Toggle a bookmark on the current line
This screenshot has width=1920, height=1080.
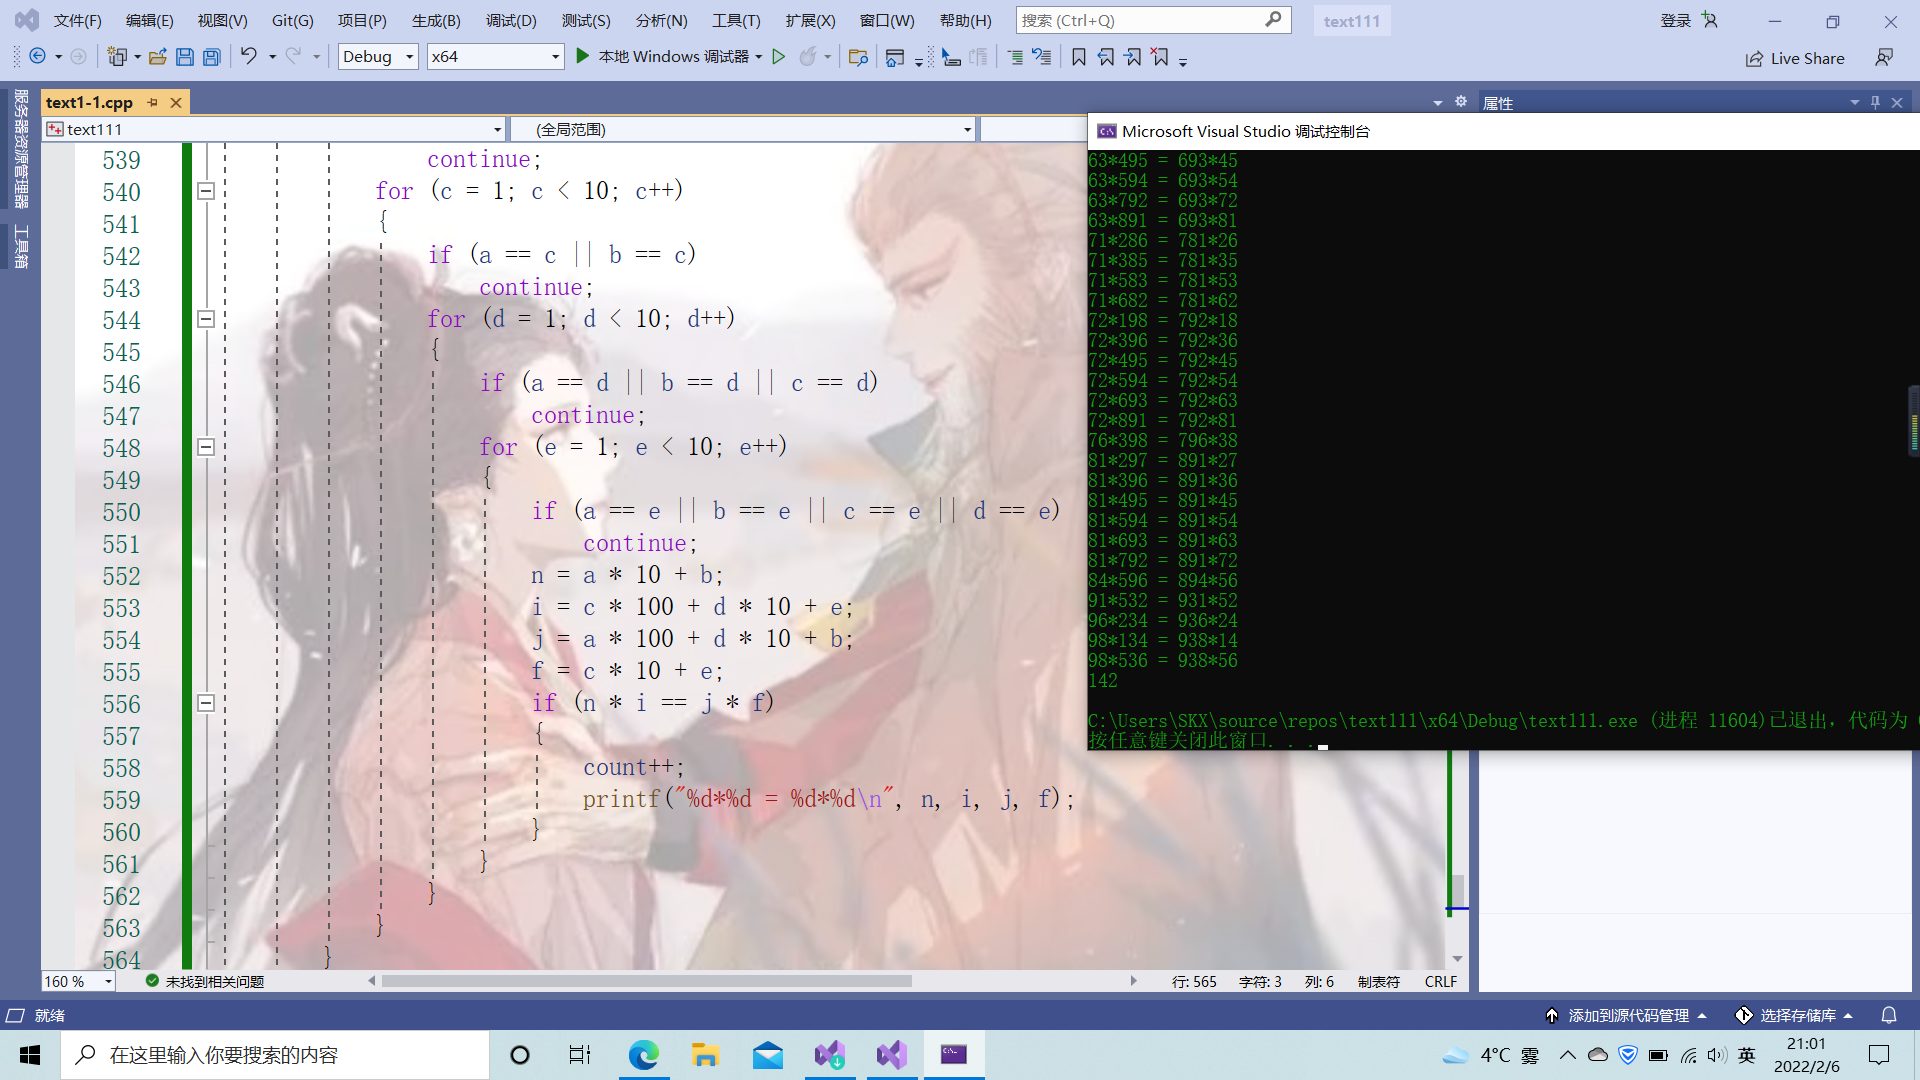(1079, 57)
